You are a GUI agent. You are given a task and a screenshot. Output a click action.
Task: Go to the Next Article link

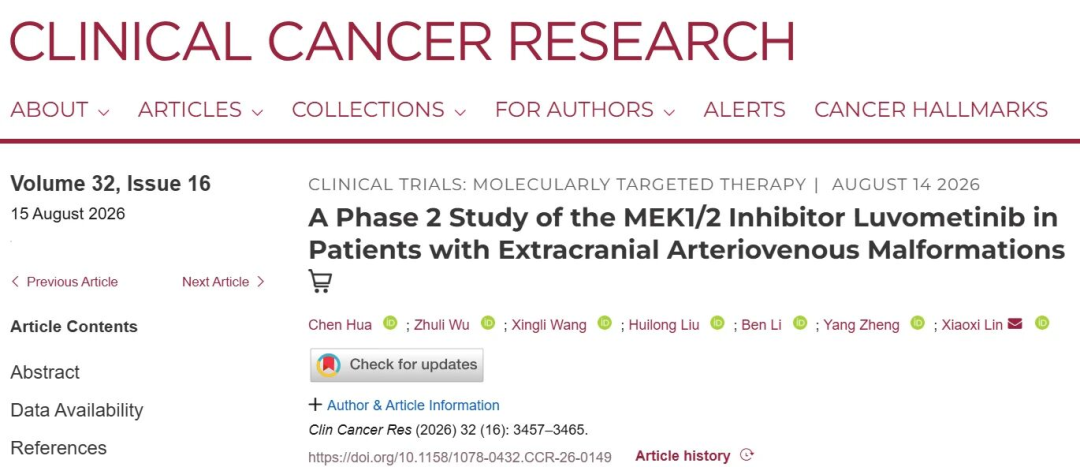[x=223, y=282]
